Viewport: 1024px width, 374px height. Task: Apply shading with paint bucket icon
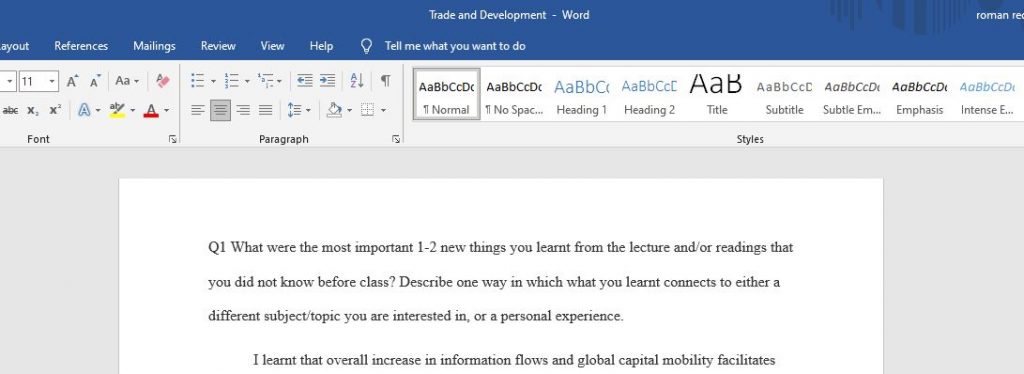coord(334,110)
